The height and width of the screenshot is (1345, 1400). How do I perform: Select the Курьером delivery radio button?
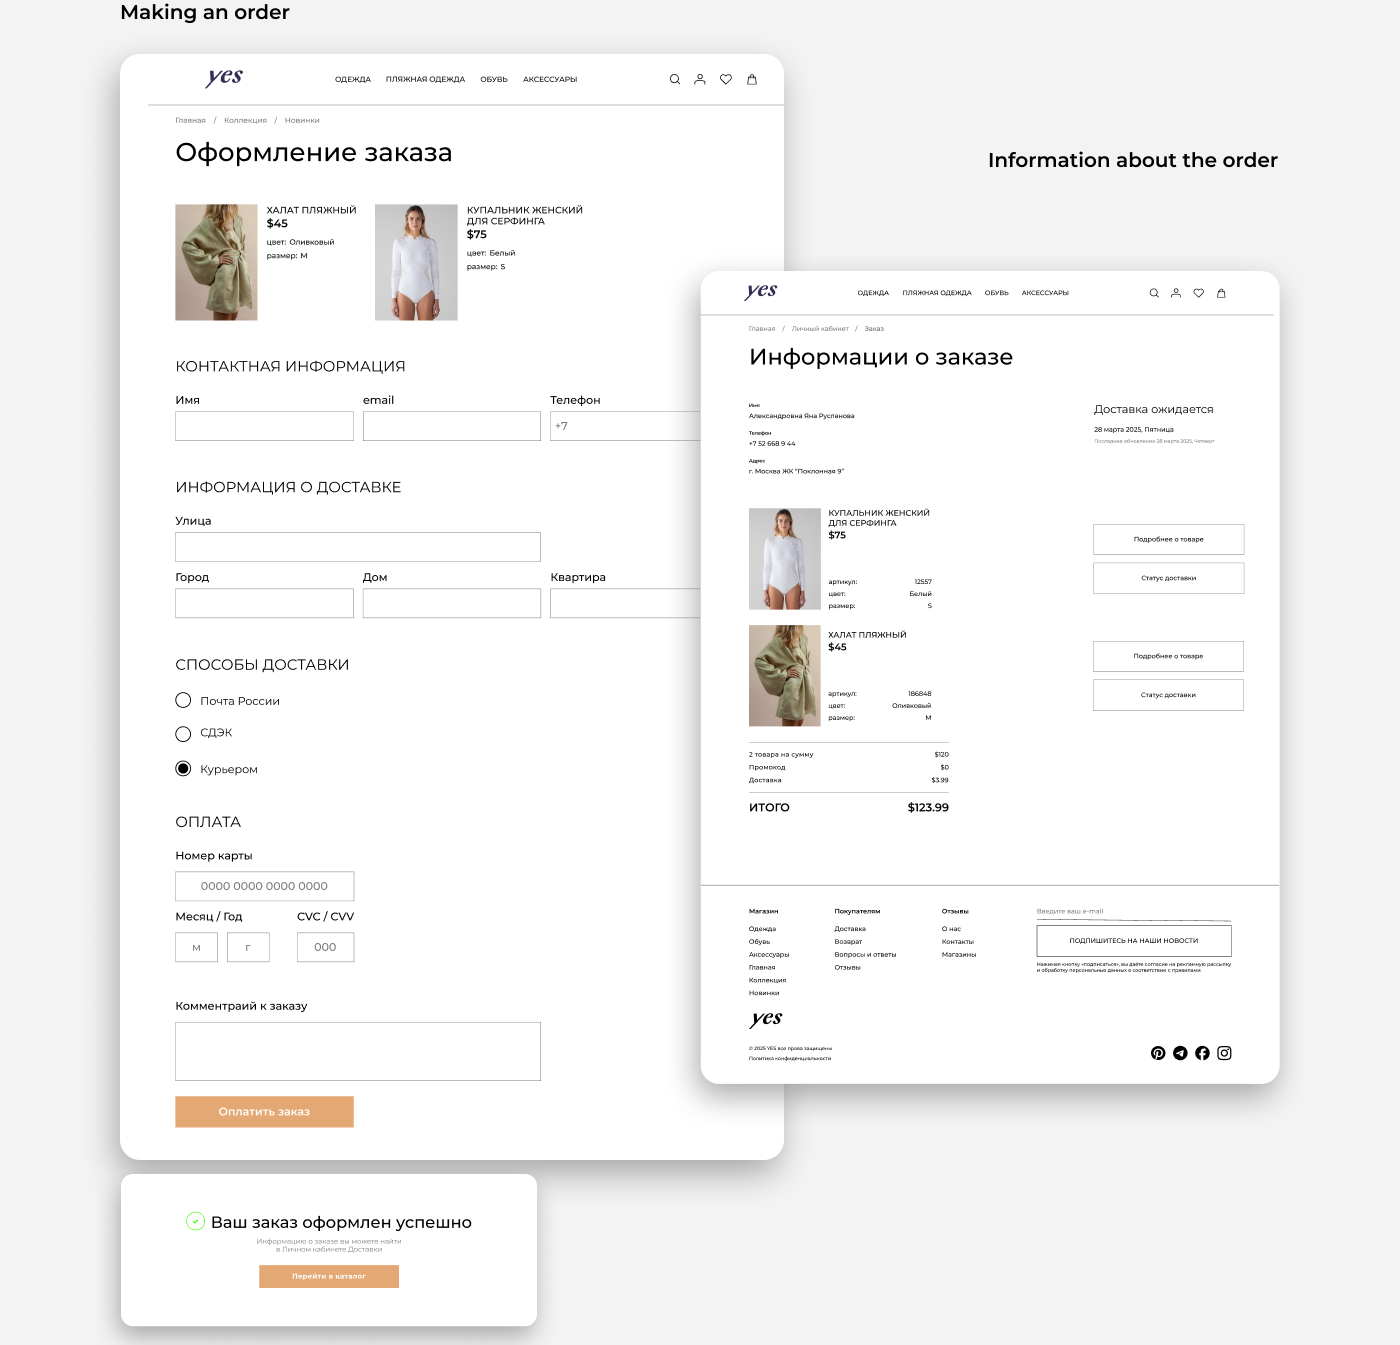click(x=183, y=768)
